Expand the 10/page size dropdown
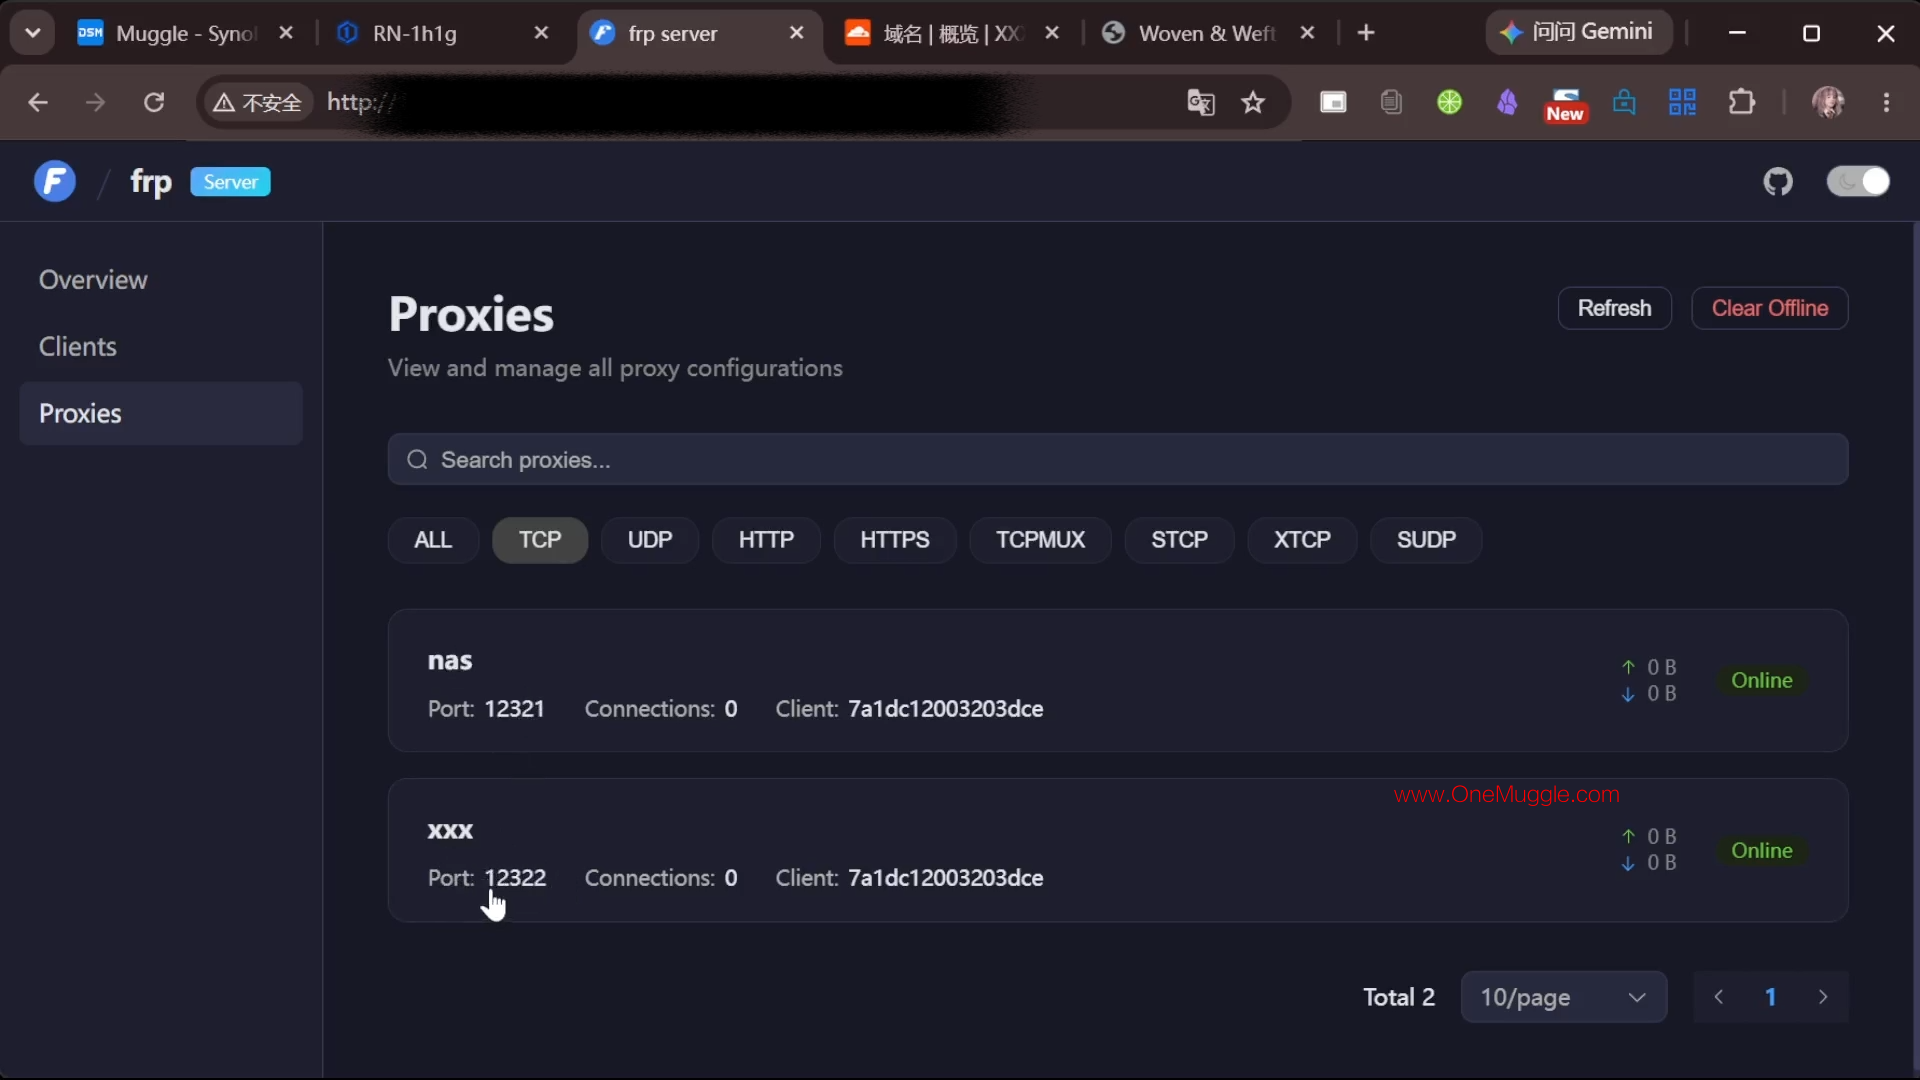1920x1080 pixels. pyautogui.click(x=1563, y=997)
